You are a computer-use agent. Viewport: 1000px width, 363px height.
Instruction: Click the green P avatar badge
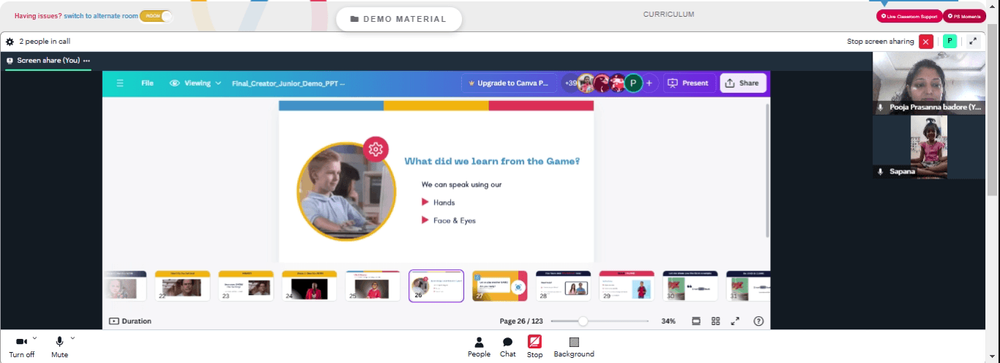[950, 41]
